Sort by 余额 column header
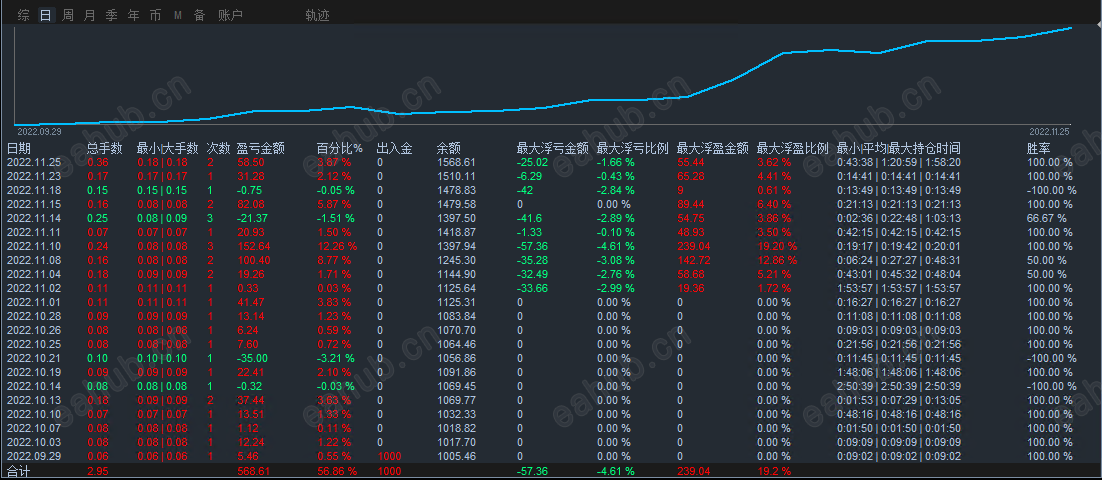 pyautogui.click(x=448, y=148)
